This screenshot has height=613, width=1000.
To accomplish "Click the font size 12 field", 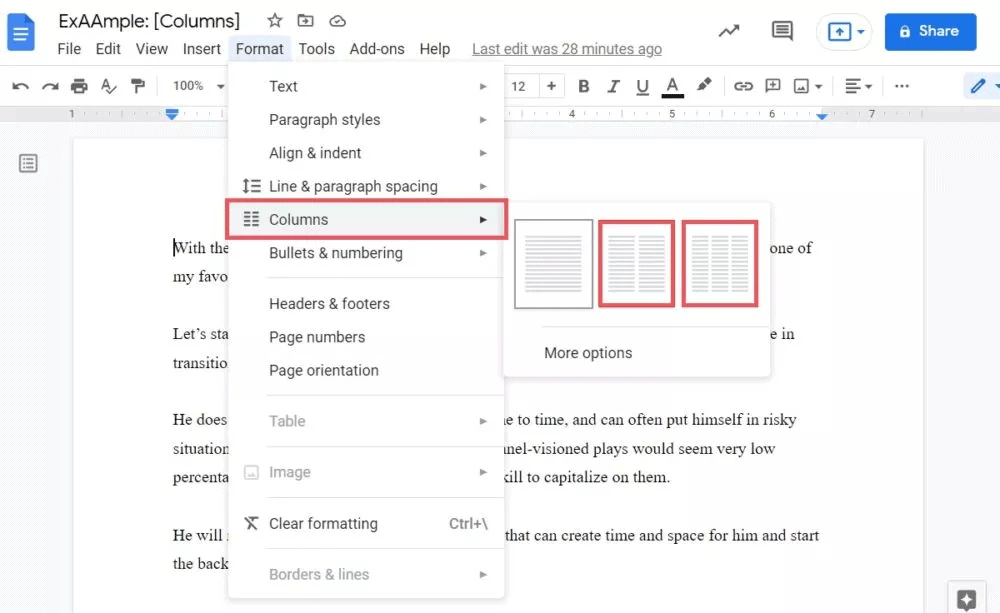I will click(518, 86).
